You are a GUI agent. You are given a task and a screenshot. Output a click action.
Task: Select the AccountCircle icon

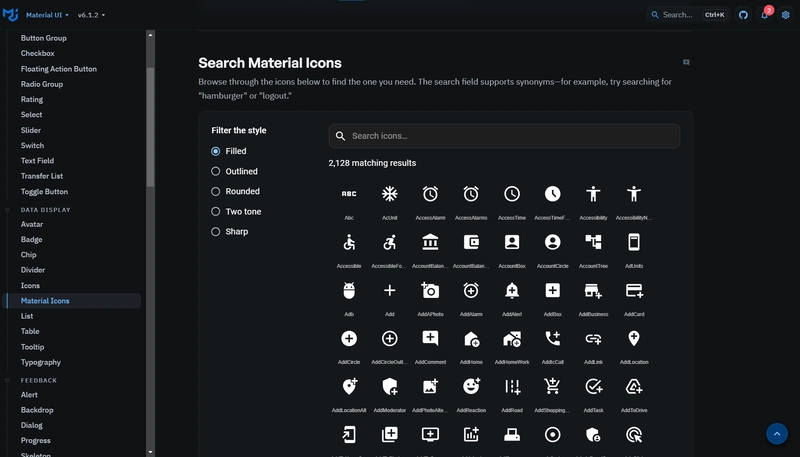(553, 242)
